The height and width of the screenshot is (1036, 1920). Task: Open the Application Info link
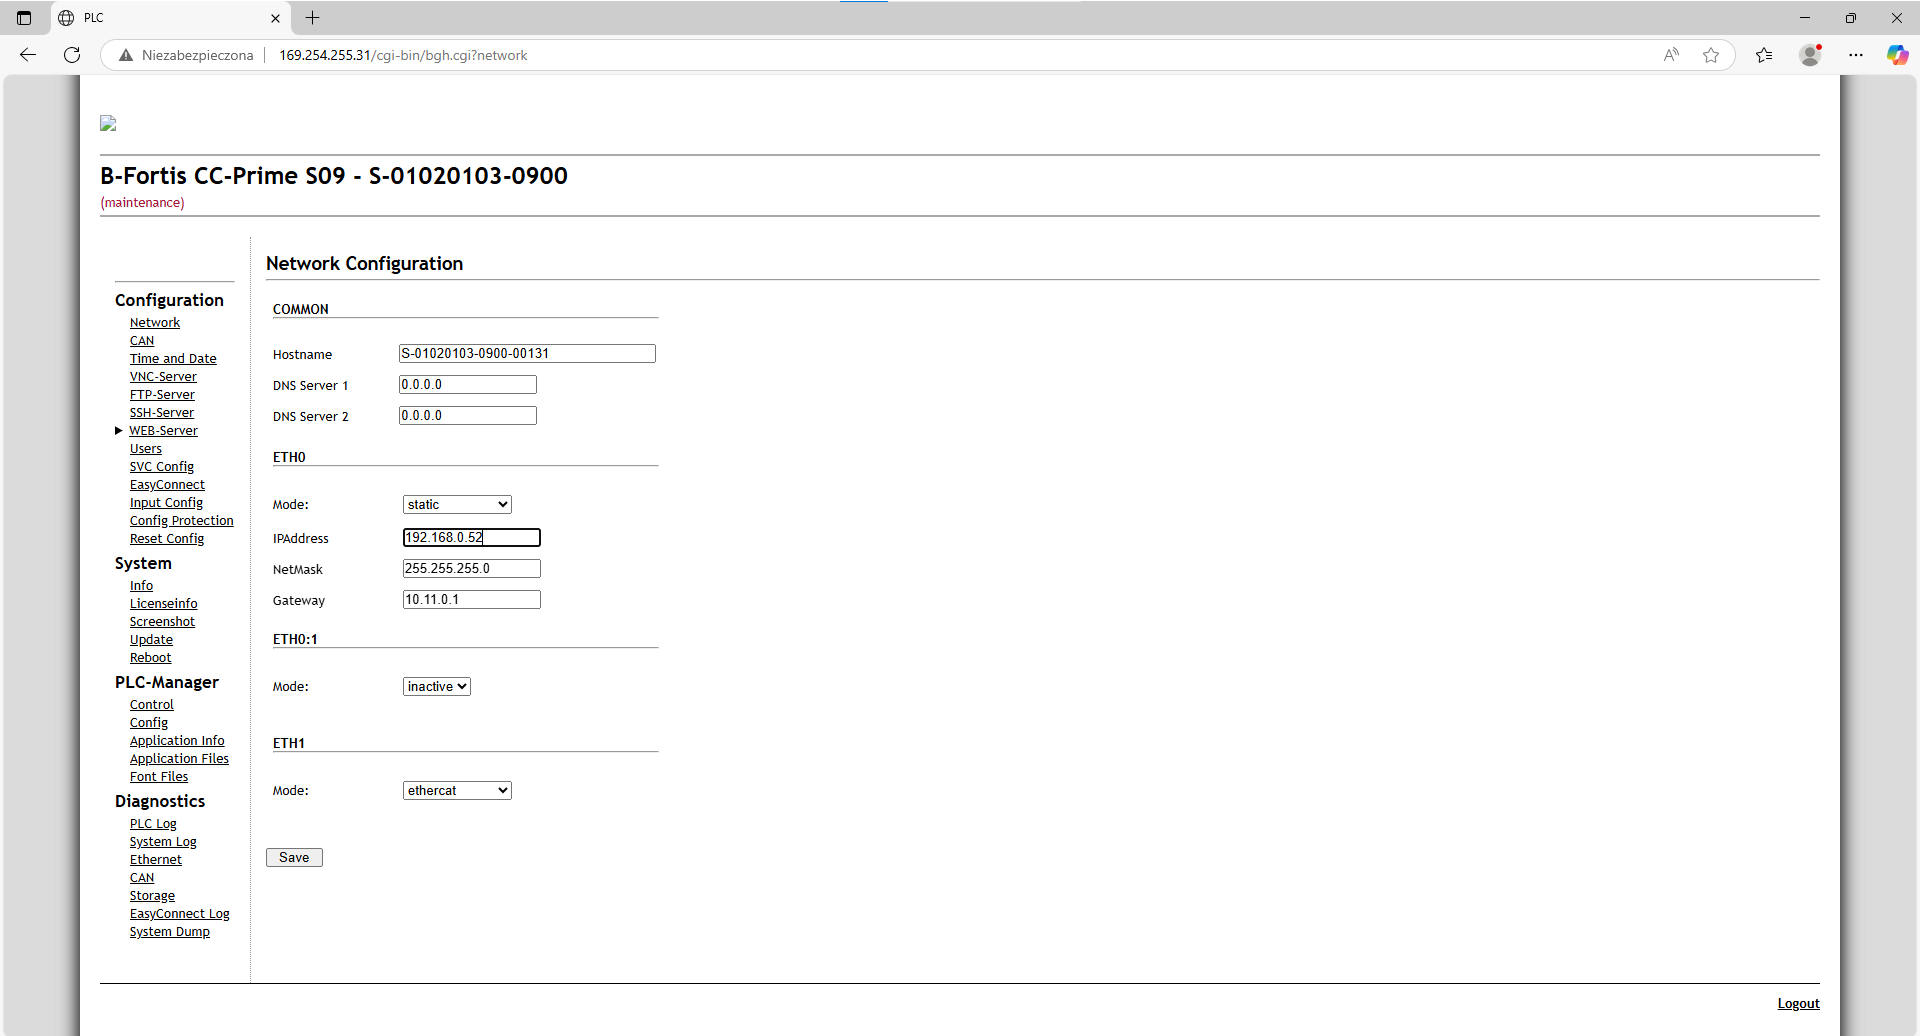pyautogui.click(x=177, y=741)
